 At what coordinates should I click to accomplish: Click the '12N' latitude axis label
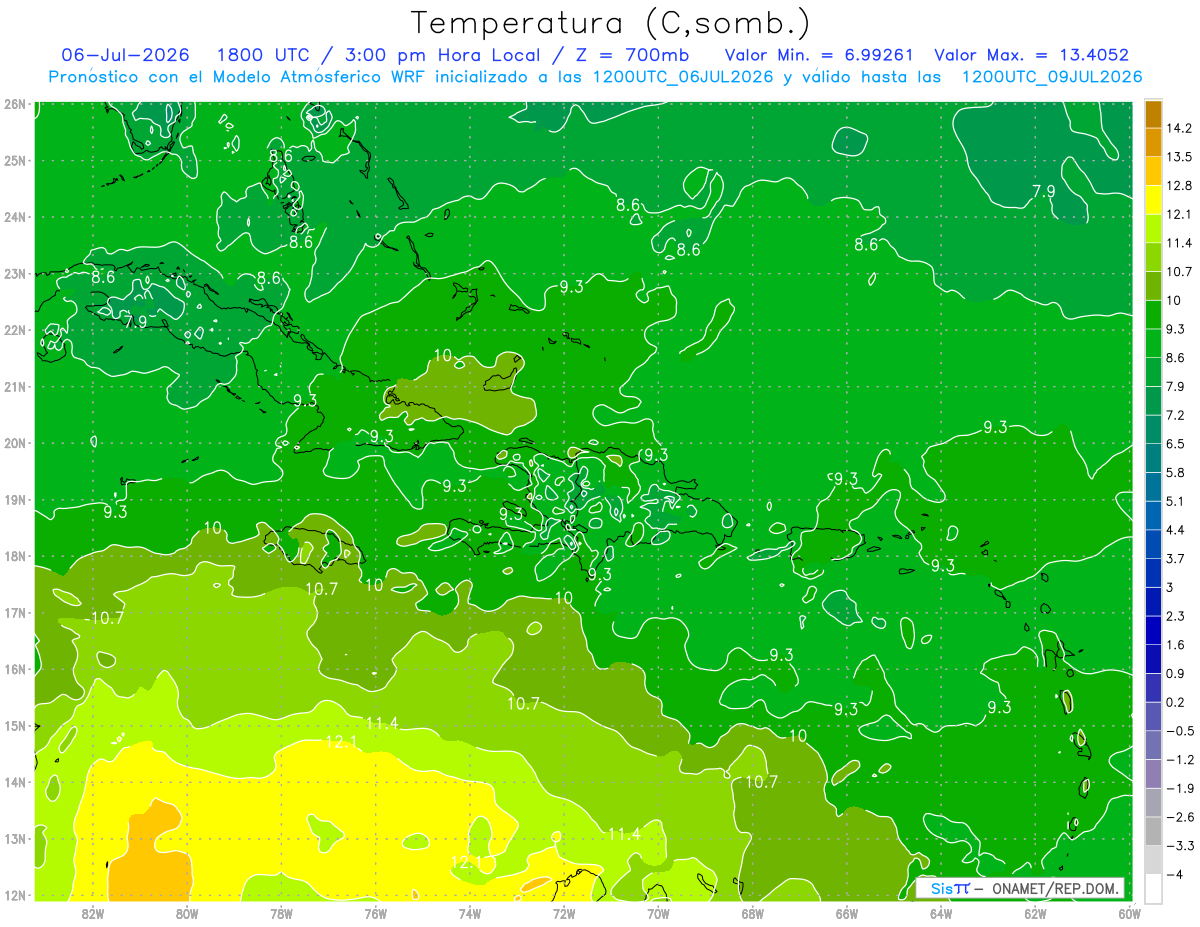[16, 895]
